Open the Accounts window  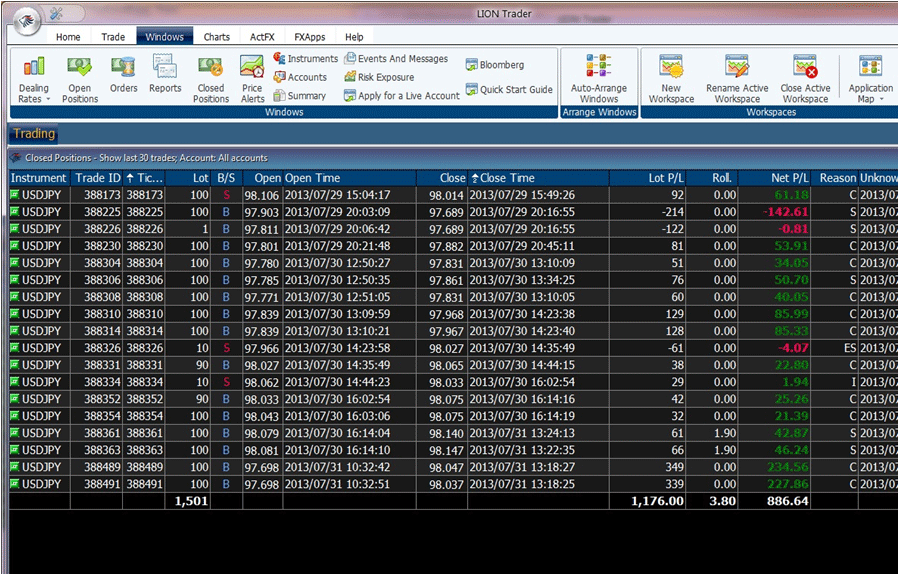(x=300, y=77)
